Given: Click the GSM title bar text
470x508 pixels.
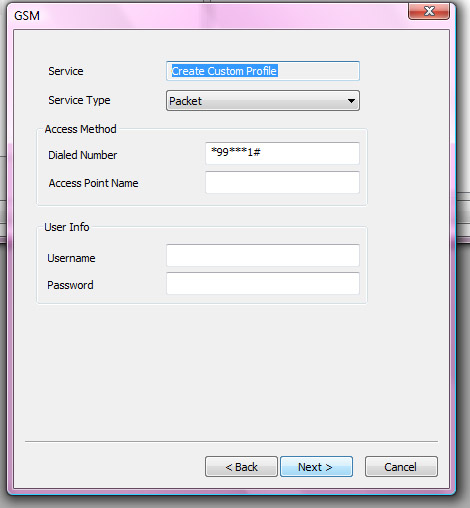Looking at the screenshot, I should click(27, 16).
